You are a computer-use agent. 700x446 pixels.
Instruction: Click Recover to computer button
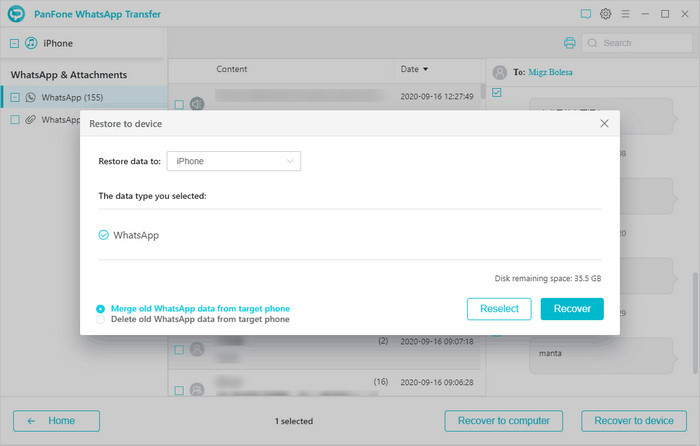coord(504,421)
